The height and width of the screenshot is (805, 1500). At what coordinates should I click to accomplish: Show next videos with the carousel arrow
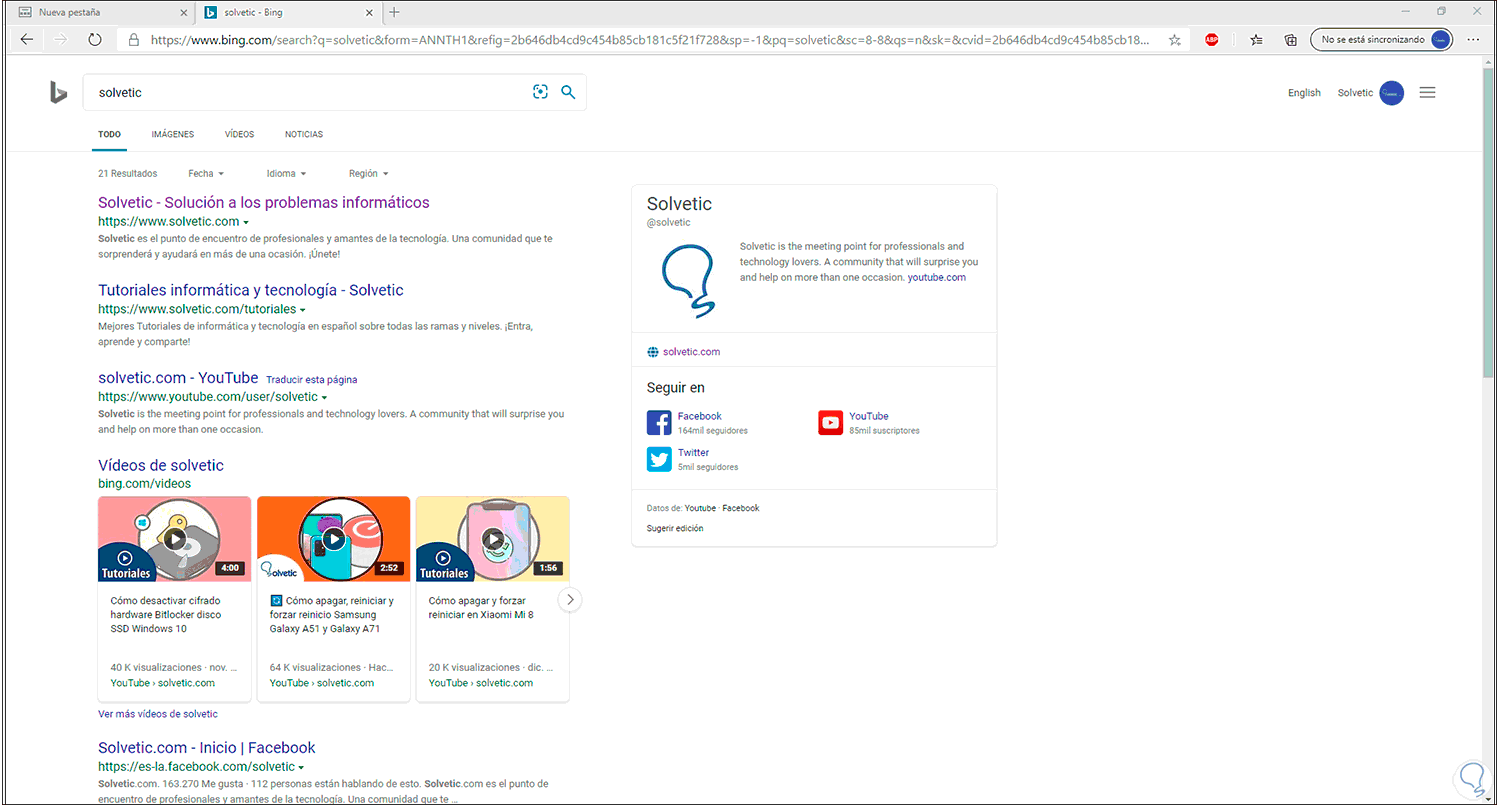click(x=570, y=600)
